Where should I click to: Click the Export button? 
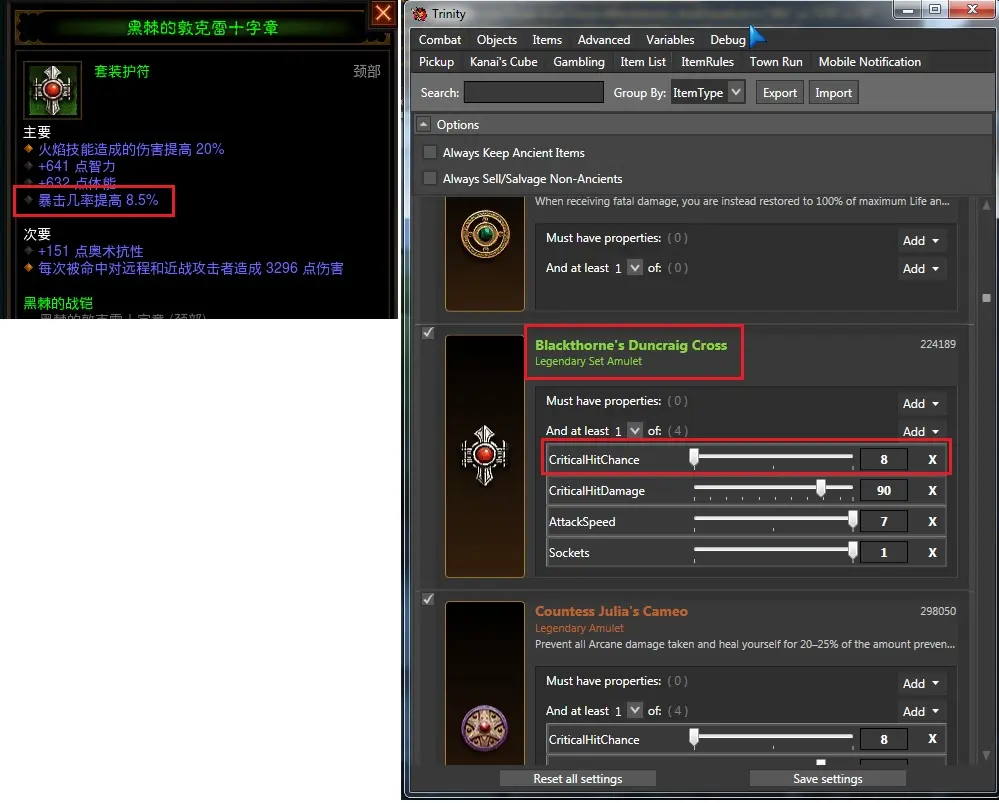[x=780, y=92]
